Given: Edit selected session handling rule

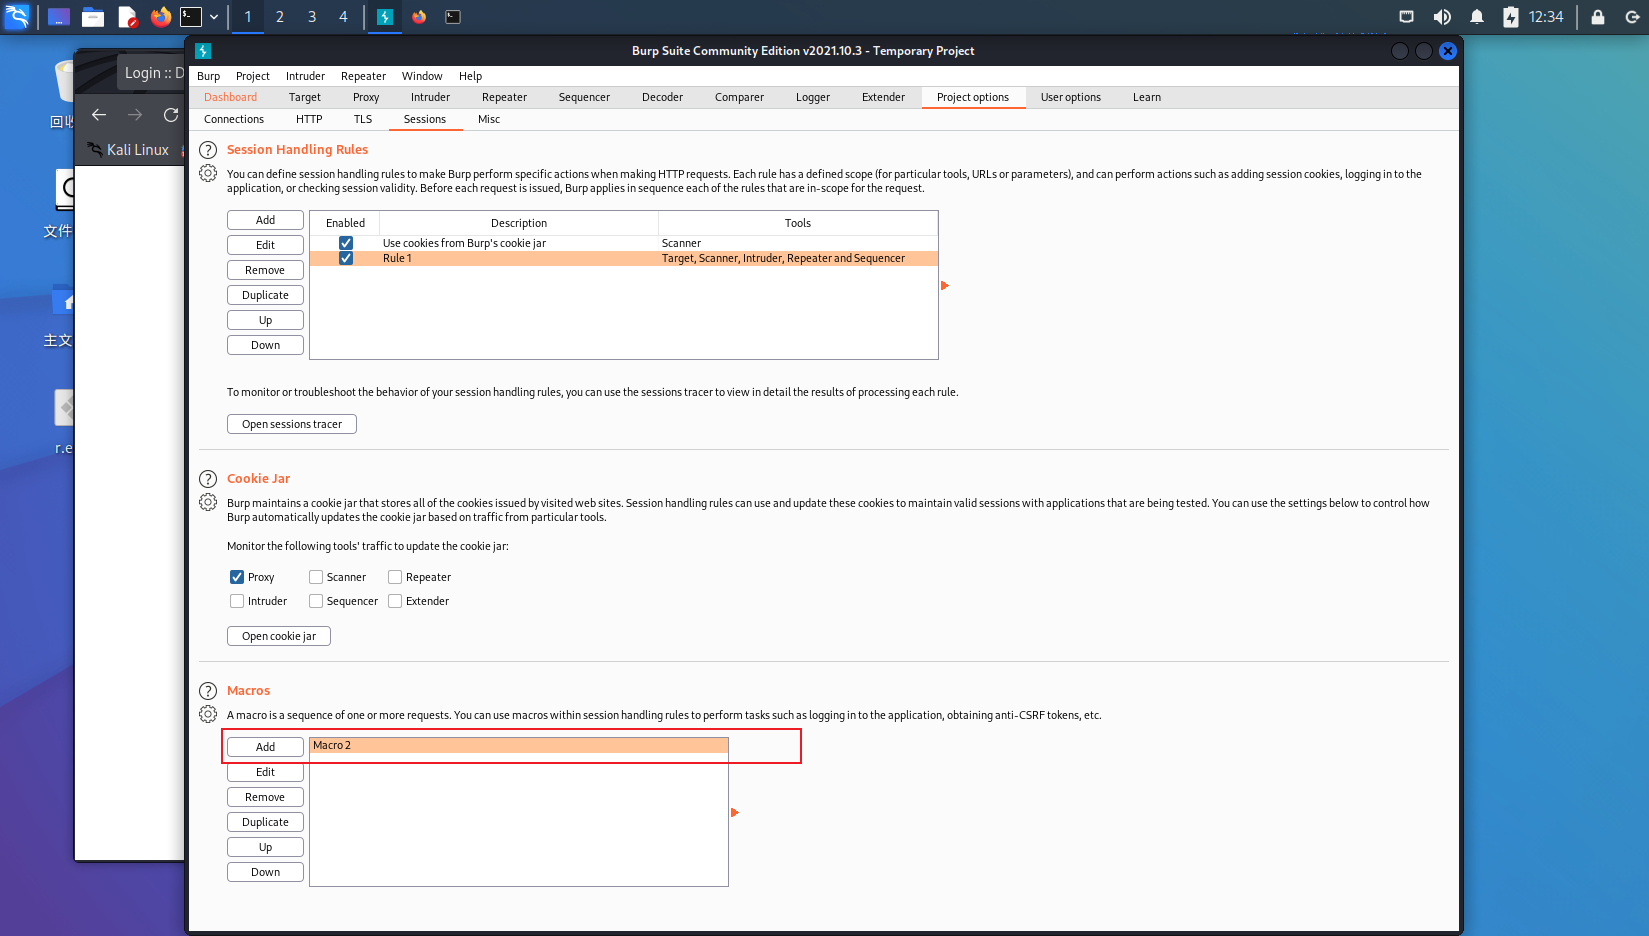Looking at the screenshot, I should point(265,245).
